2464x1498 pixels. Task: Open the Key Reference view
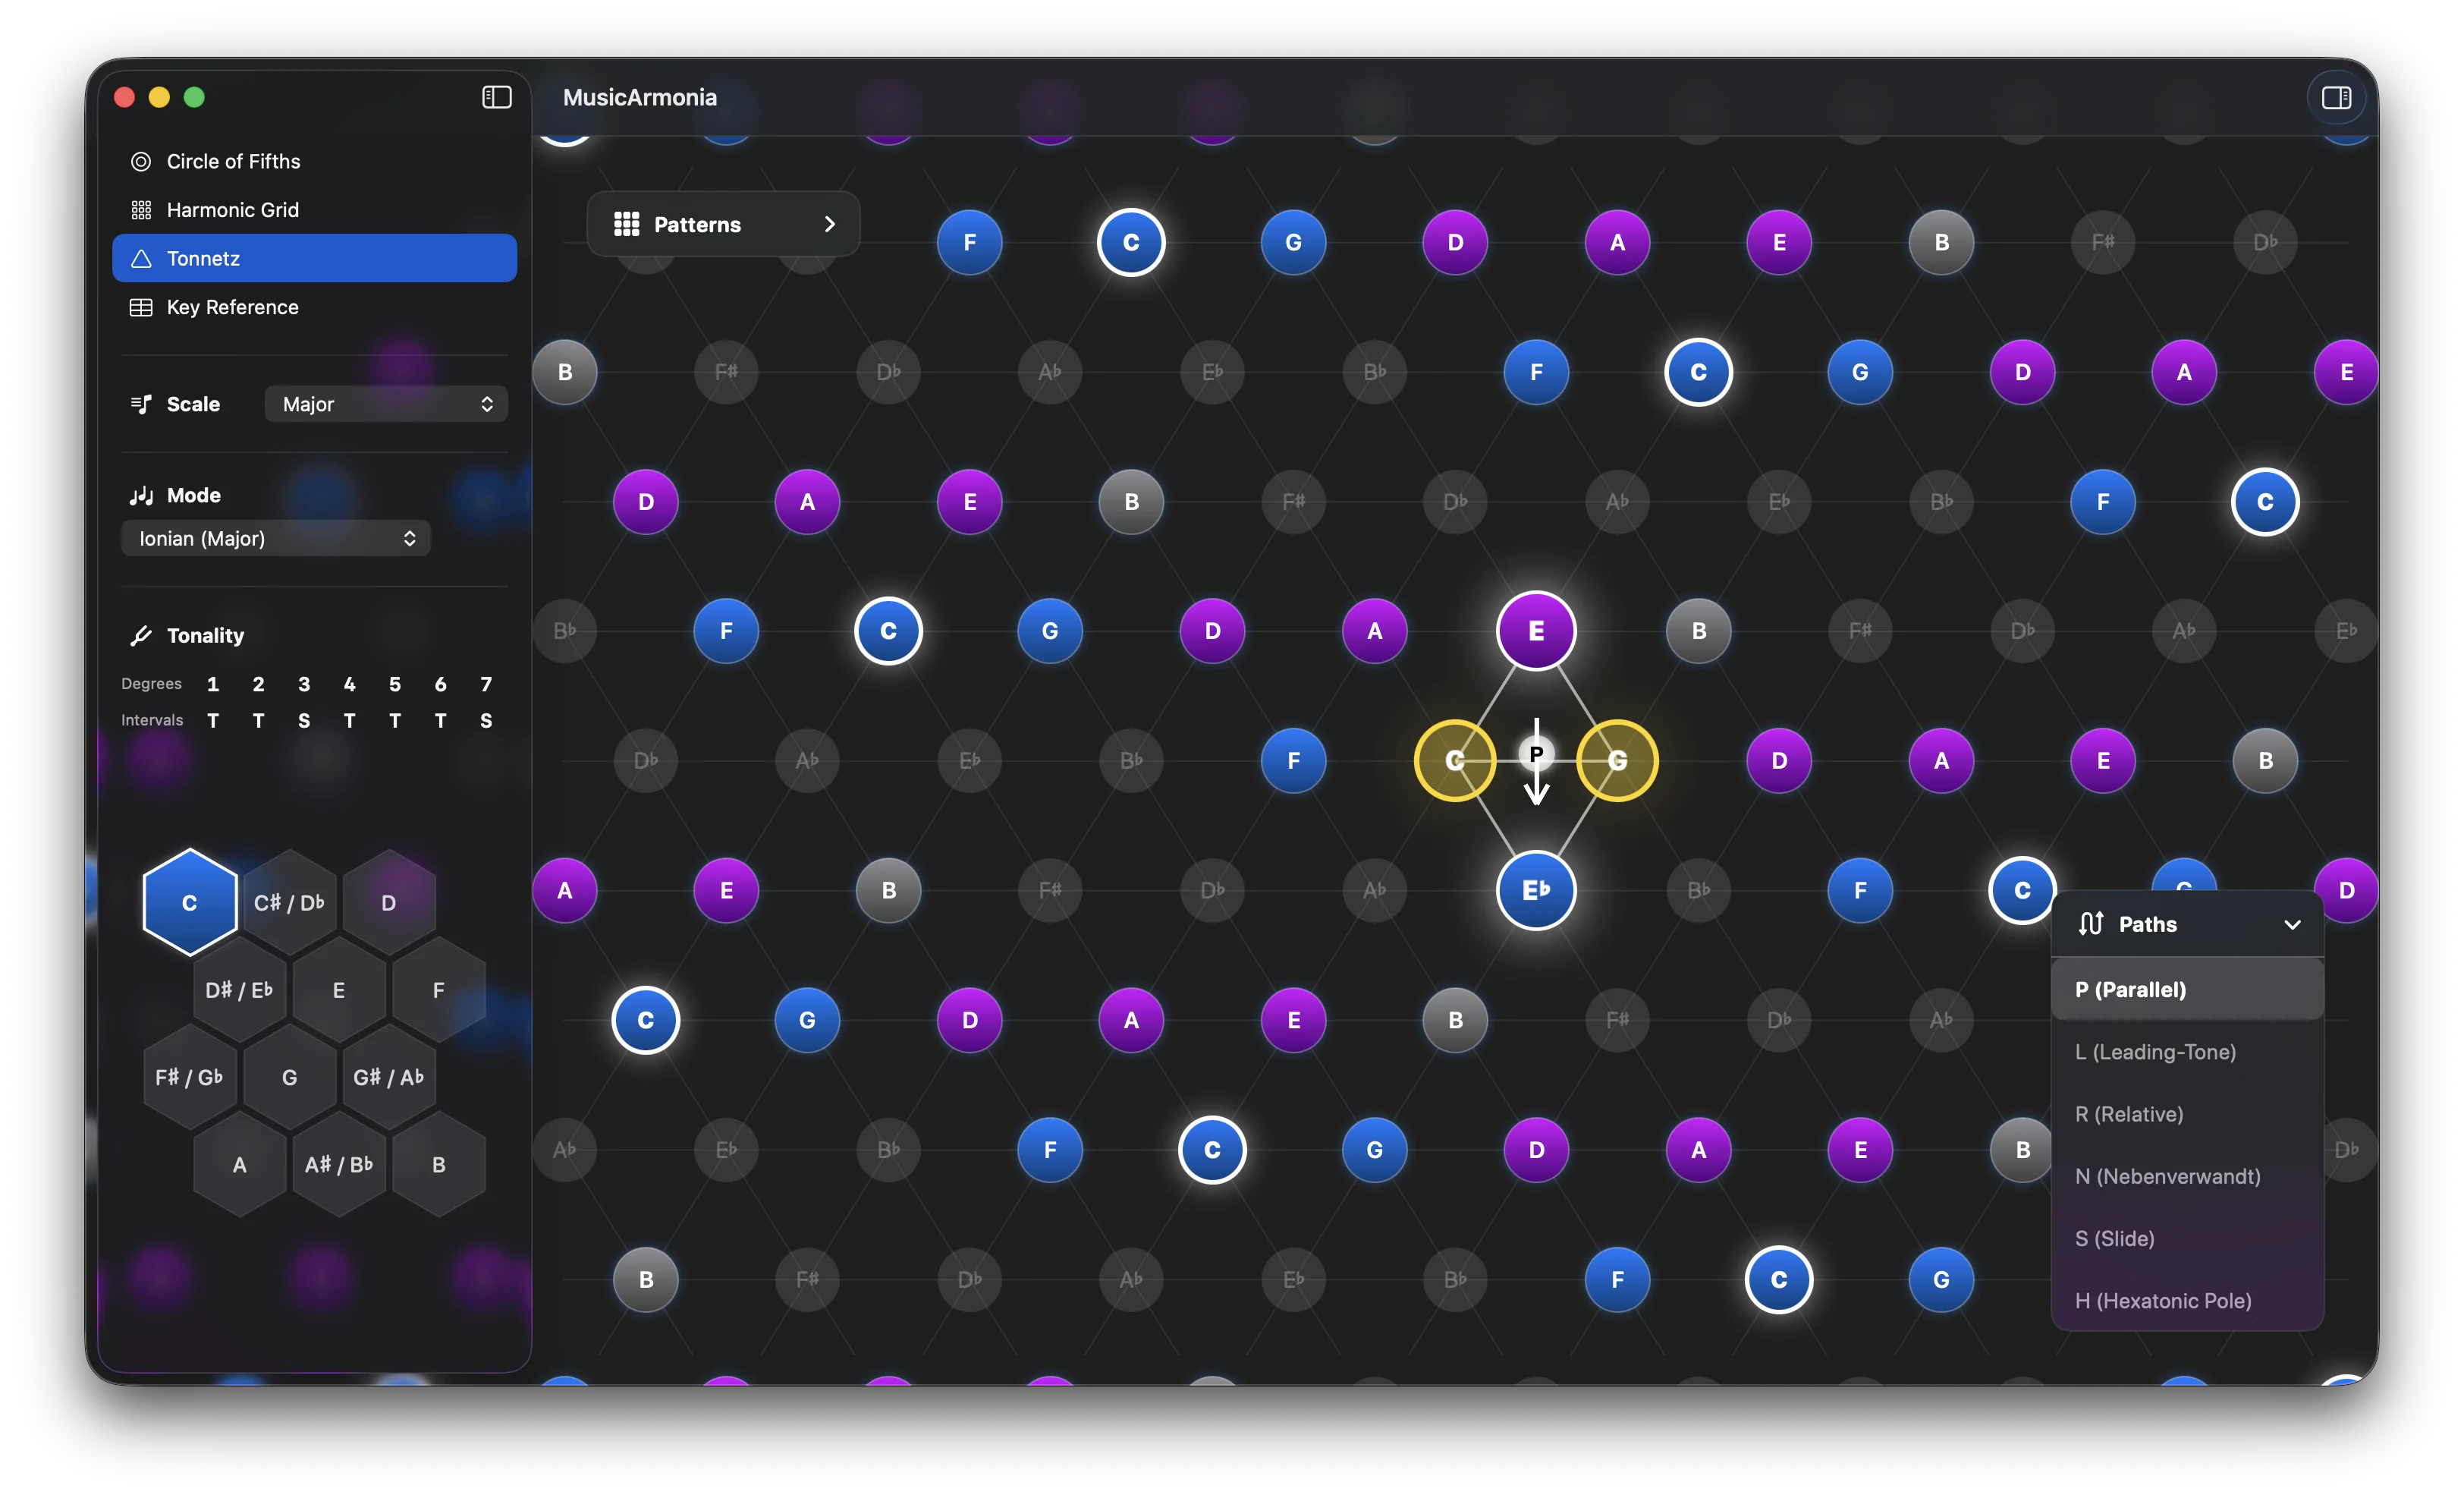[x=314, y=307]
